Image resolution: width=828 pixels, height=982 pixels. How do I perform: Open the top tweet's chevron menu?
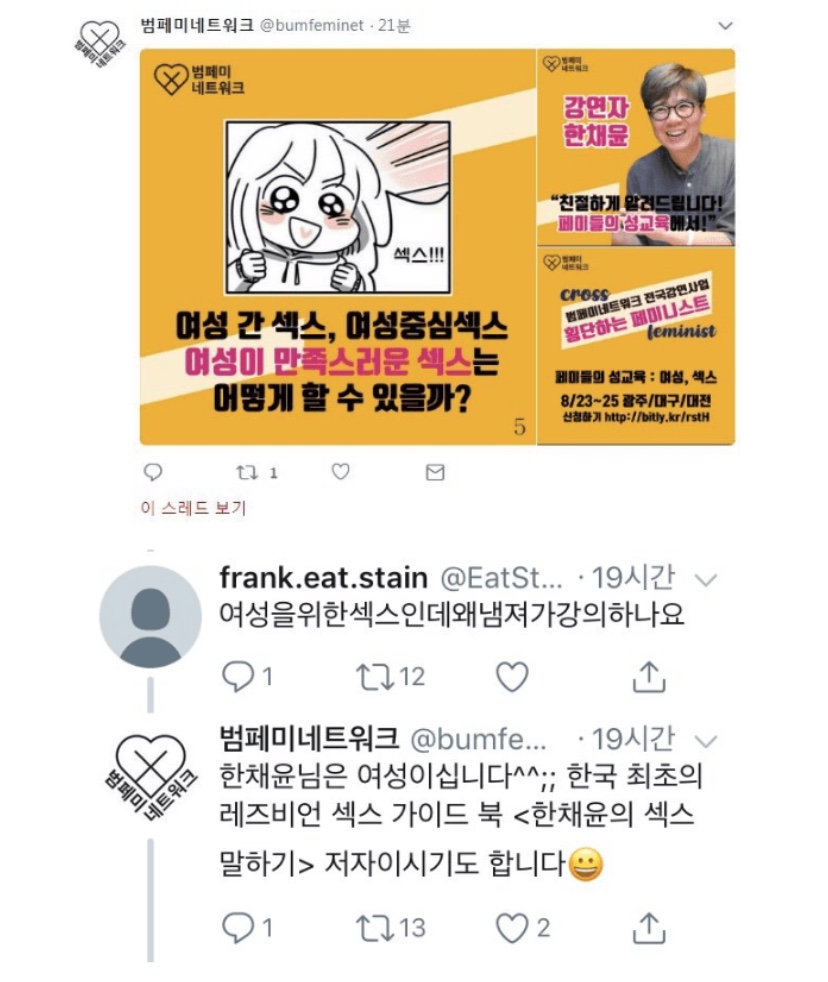(x=725, y=26)
